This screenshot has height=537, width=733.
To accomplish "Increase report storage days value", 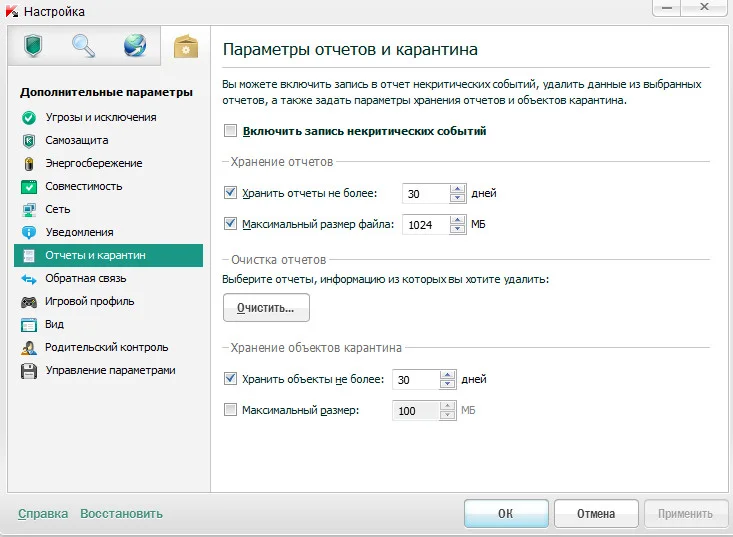I will (457, 189).
